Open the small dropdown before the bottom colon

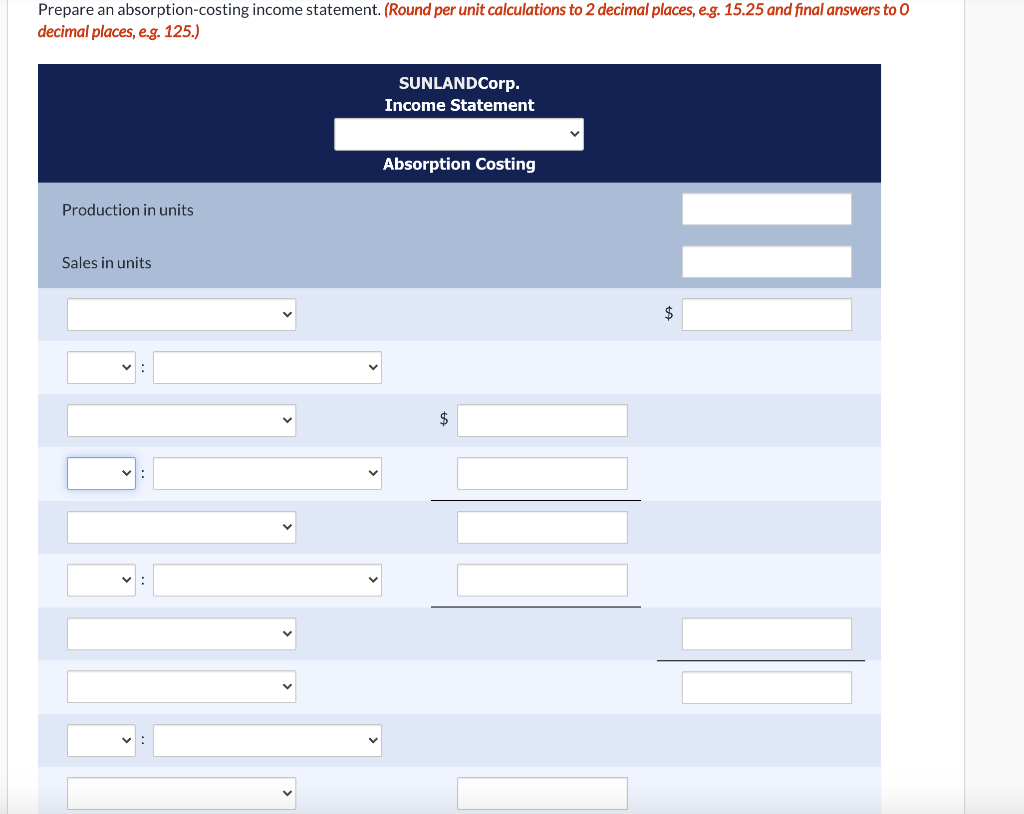click(101, 740)
